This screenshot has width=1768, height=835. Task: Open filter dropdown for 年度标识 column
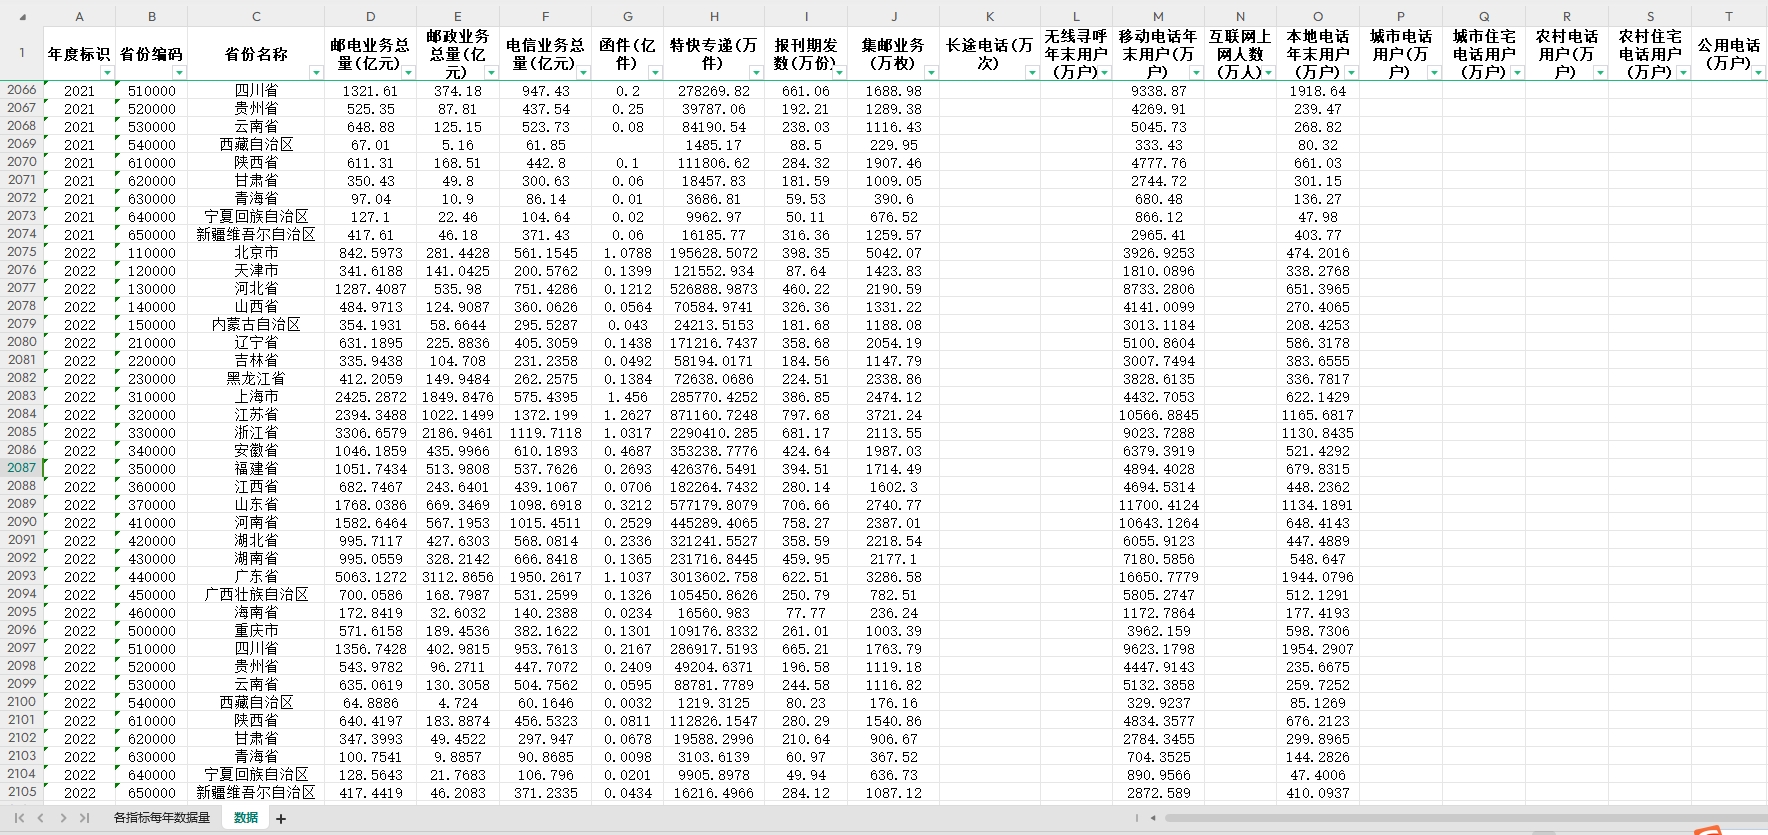pyautogui.click(x=107, y=72)
